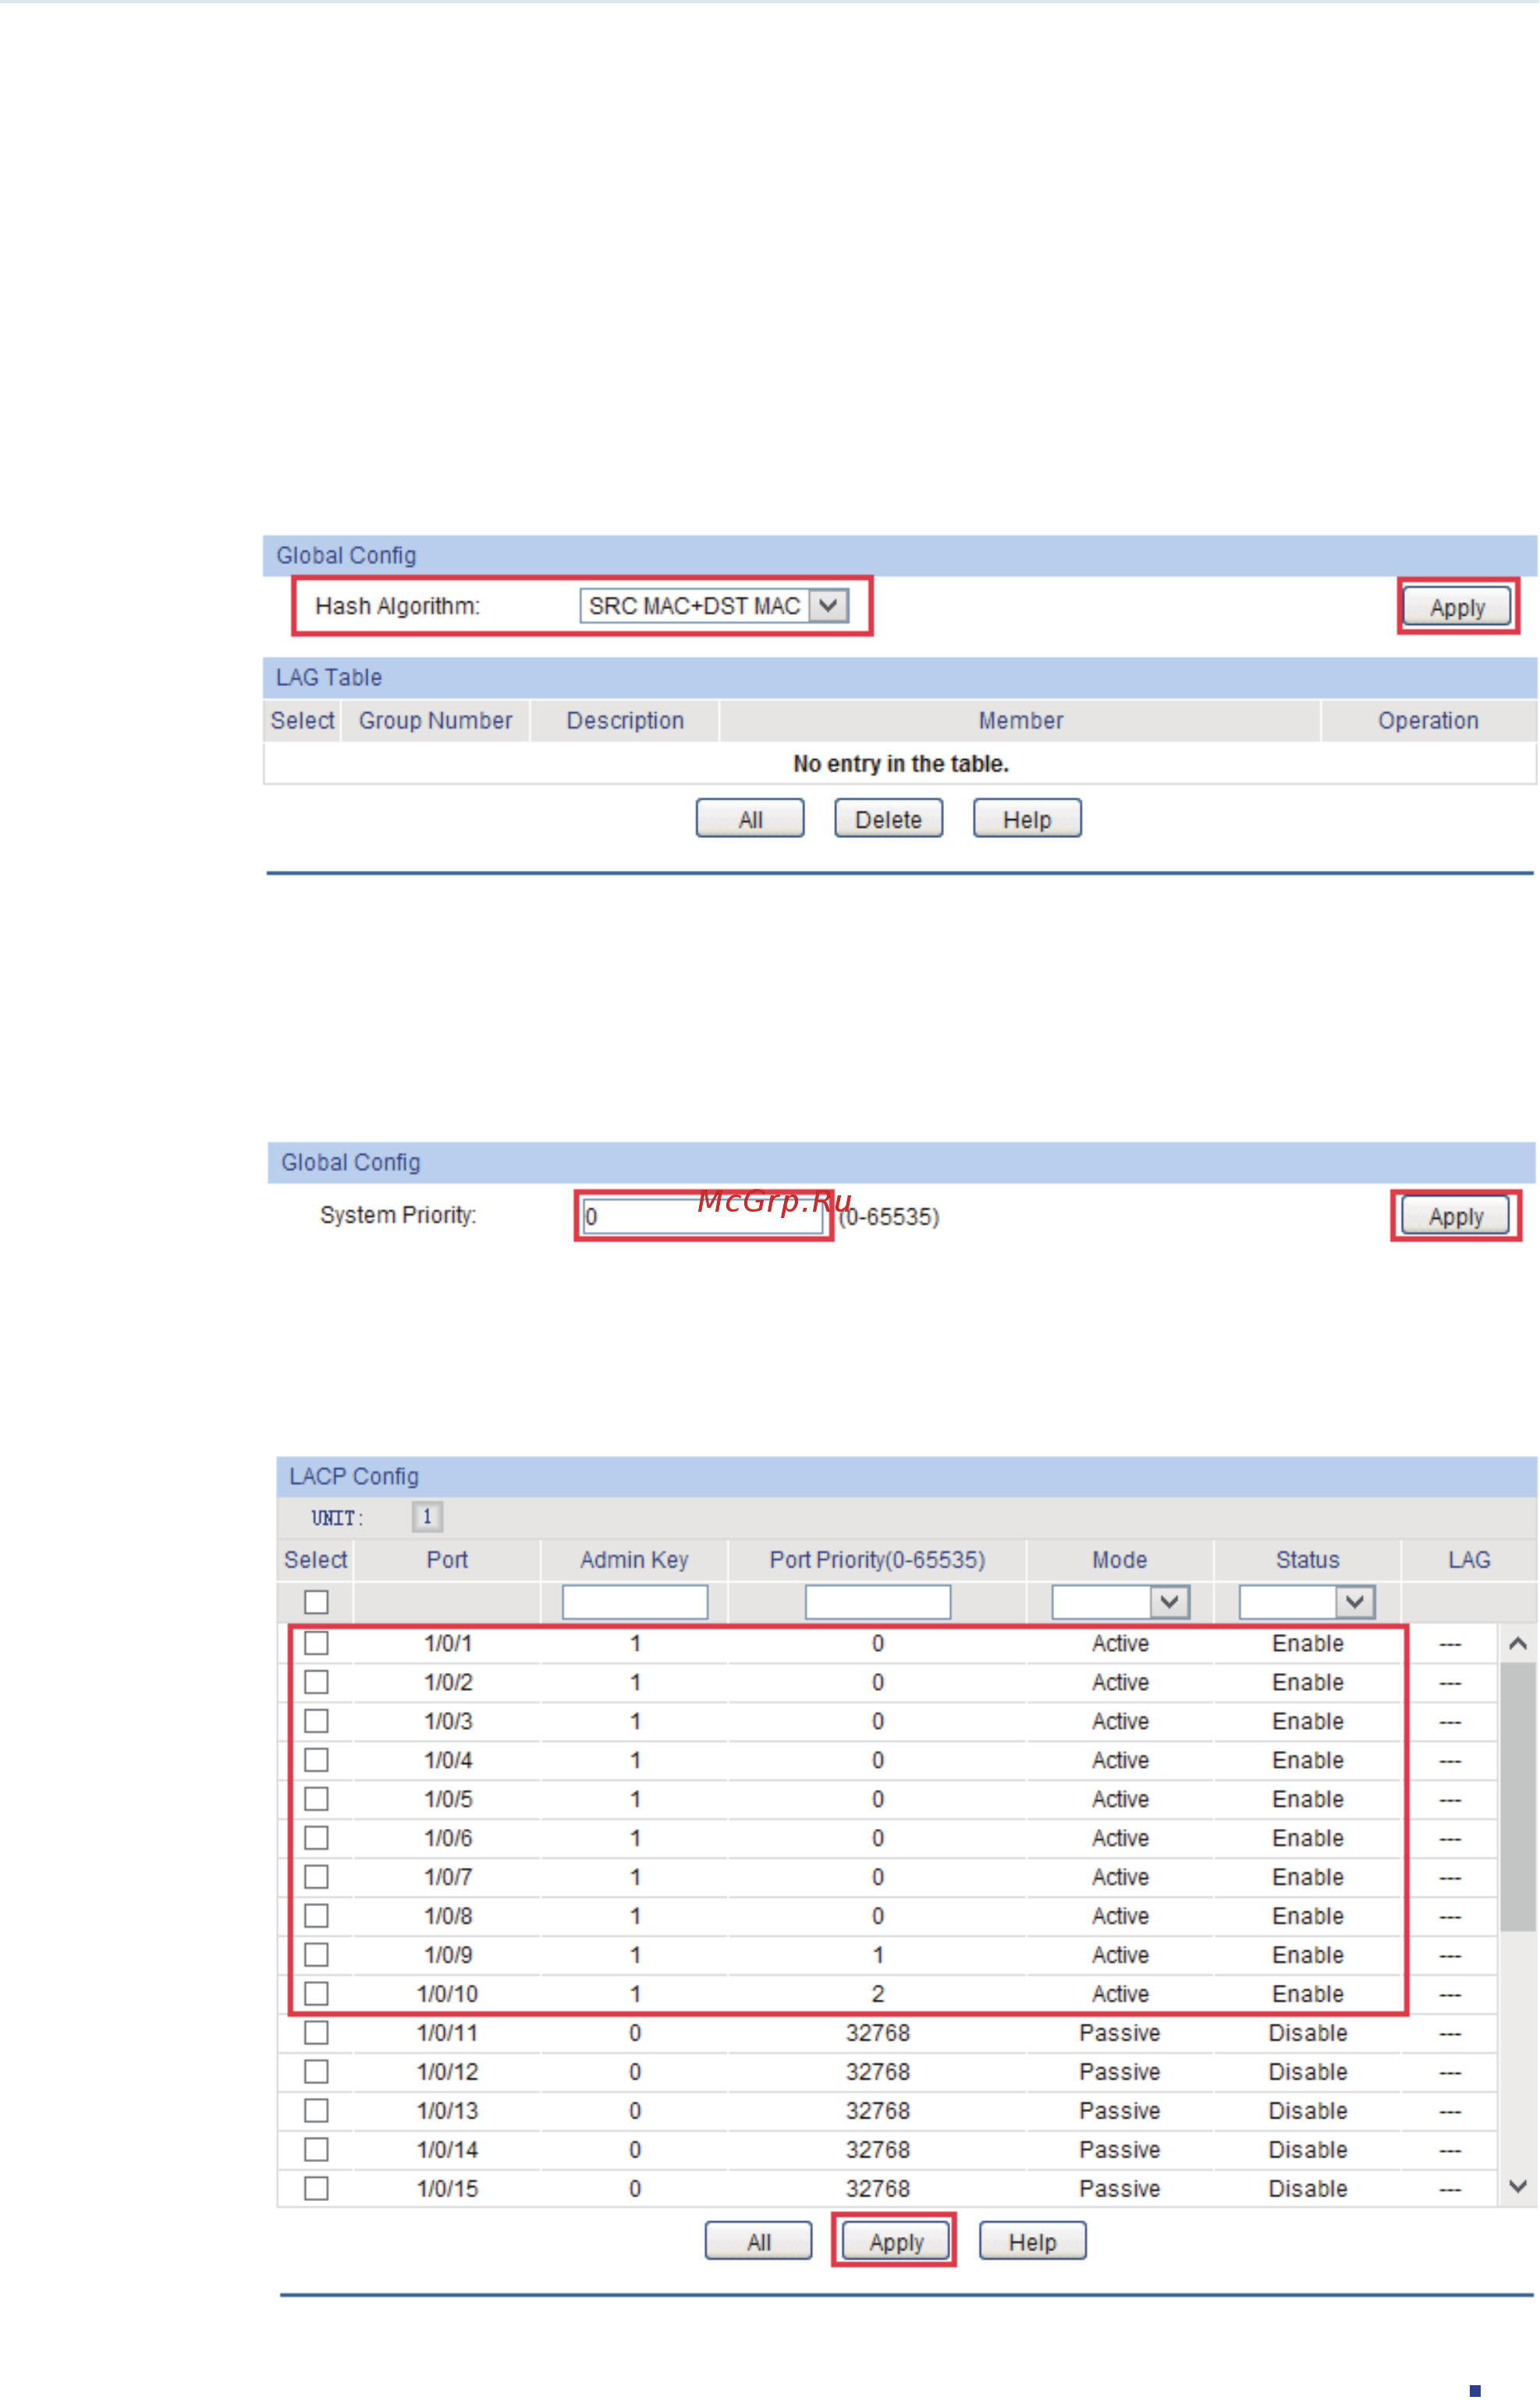Click the Group Number column header

(435, 721)
